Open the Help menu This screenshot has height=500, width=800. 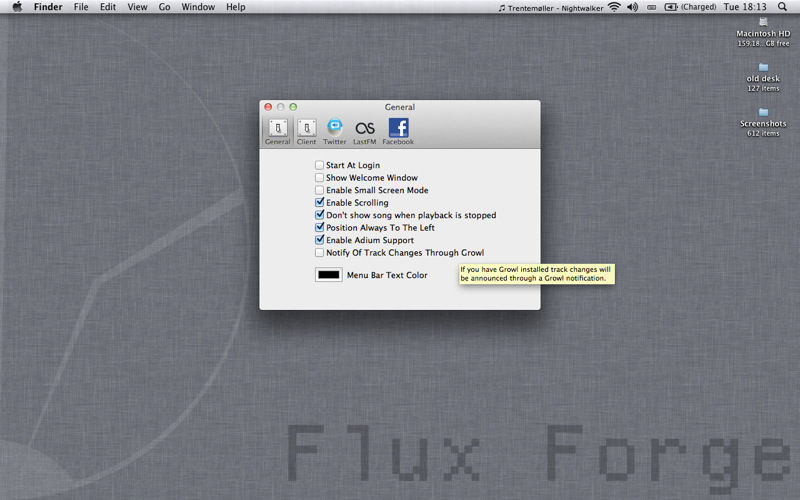(236, 7)
